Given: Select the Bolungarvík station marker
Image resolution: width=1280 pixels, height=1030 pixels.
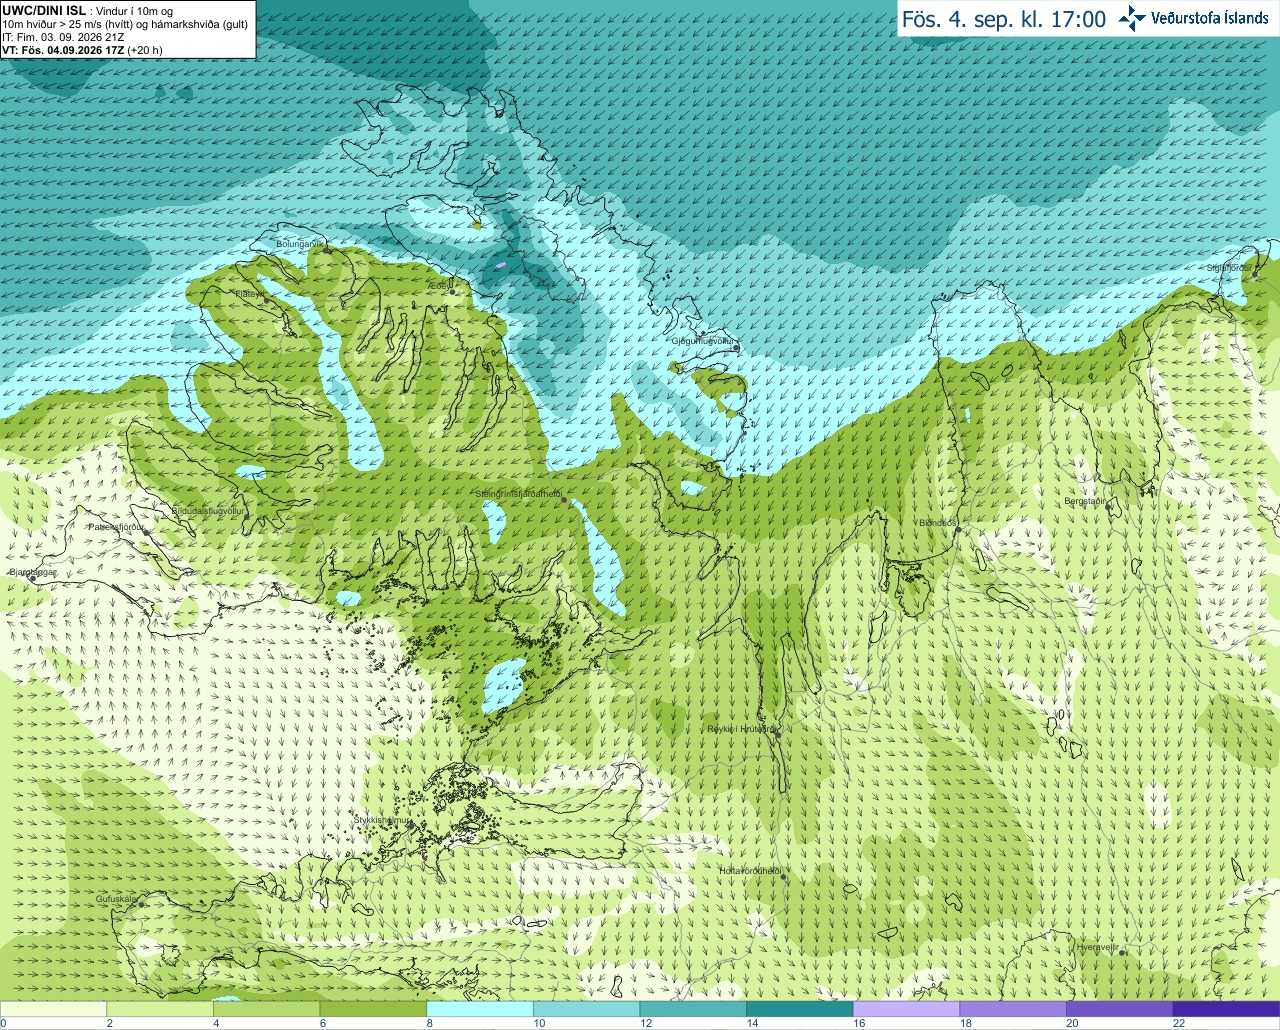Looking at the screenshot, I should (327, 250).
